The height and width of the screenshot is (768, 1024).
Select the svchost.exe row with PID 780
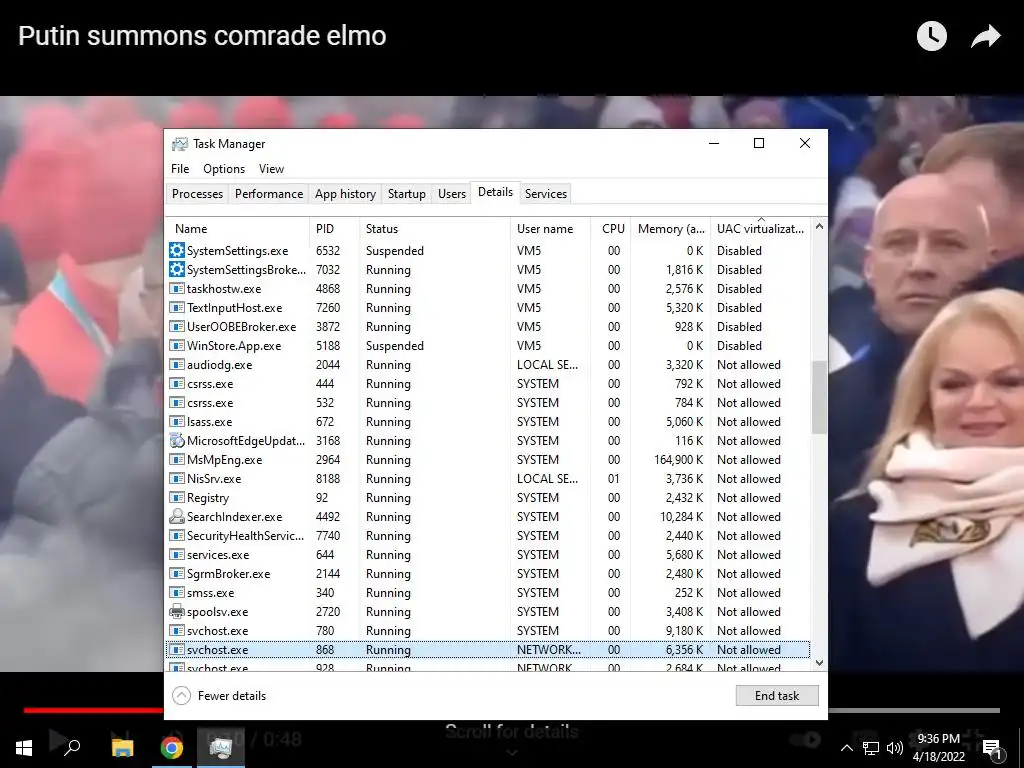pyautogui.click(x=488, y=631)
